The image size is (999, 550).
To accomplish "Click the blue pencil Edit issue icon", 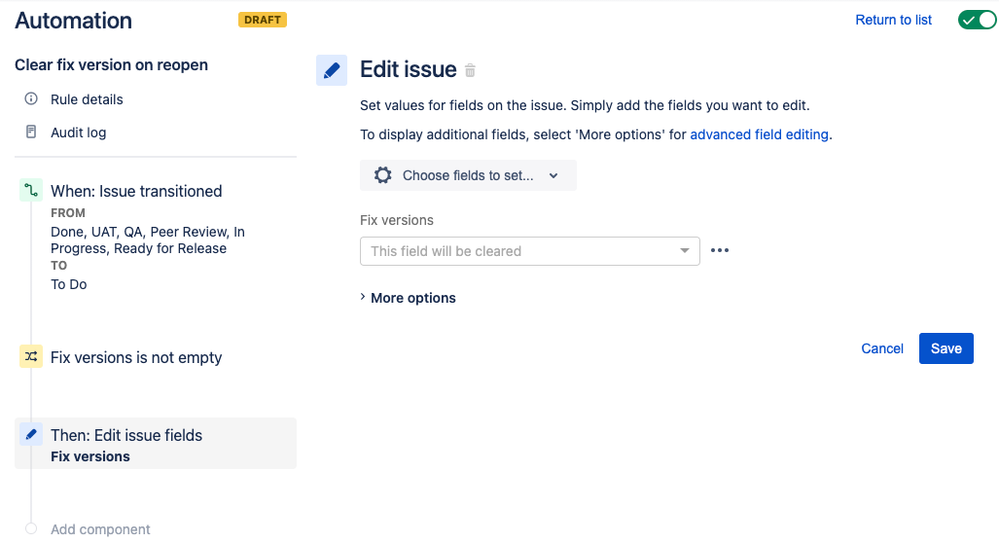I will pos(331,70).
